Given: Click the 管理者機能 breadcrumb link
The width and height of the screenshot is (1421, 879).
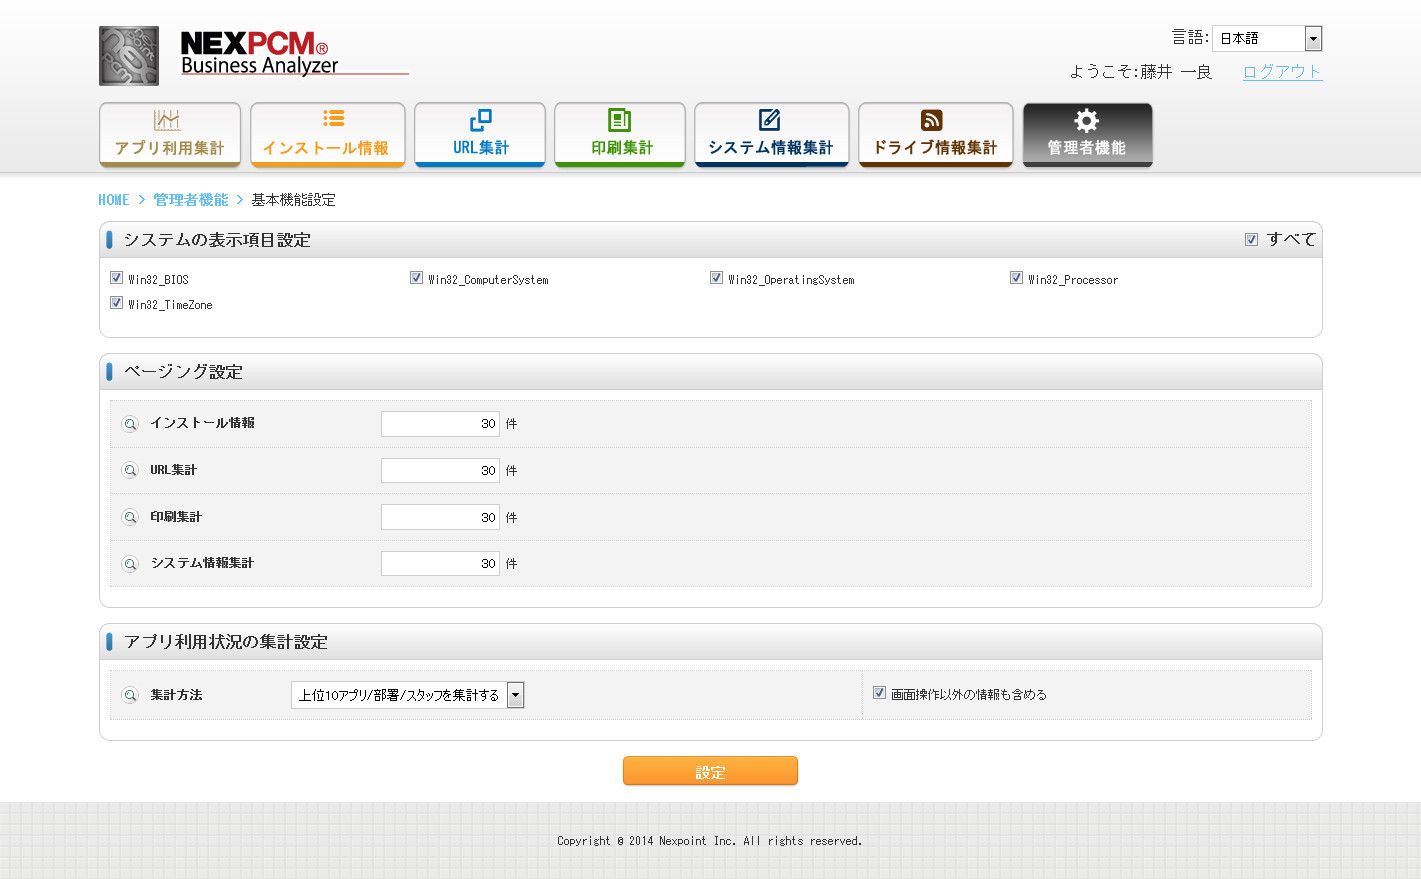Looking at the screenshot, I should tap(191, 200).
